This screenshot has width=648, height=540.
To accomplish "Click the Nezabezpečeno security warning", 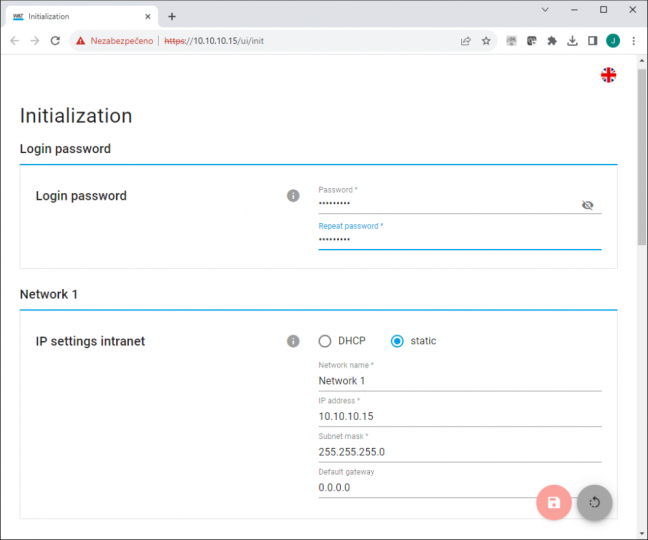I will point(114,41).
